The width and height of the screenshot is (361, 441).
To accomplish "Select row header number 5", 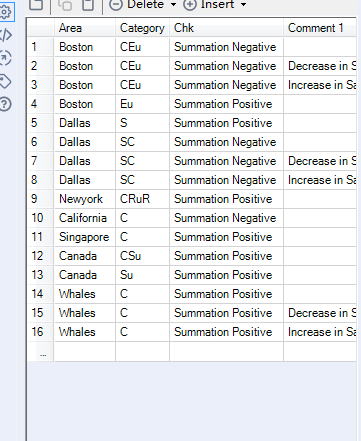I will (40, 123).
